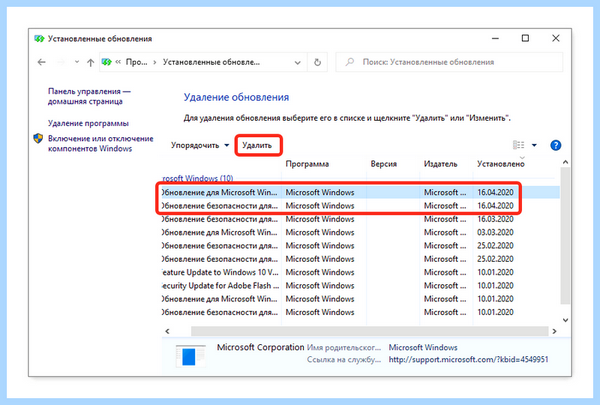Sort by the 'Версия' column header
The height and width of the screenshot is (405, 600).
(383, 164)
